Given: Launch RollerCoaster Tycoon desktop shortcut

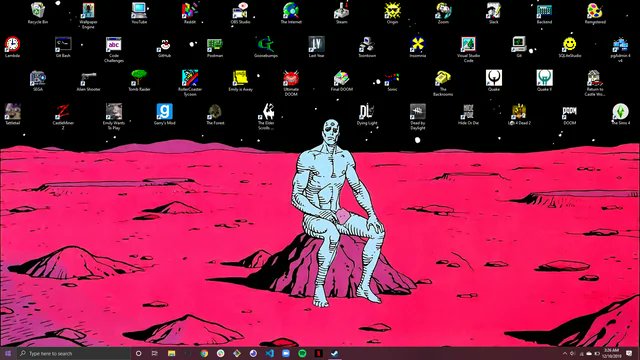Looking at the screenshot, I should (189, 83).
